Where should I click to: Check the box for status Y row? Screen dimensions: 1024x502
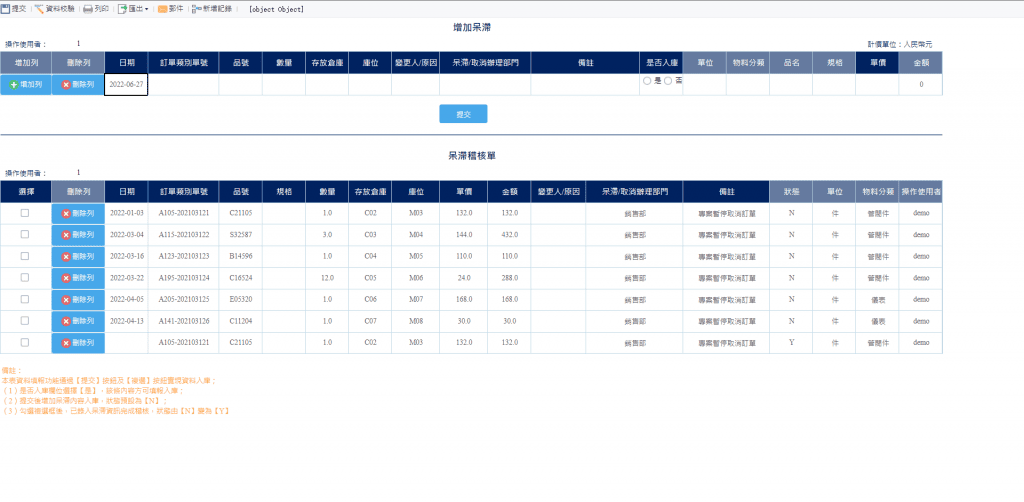25,342
